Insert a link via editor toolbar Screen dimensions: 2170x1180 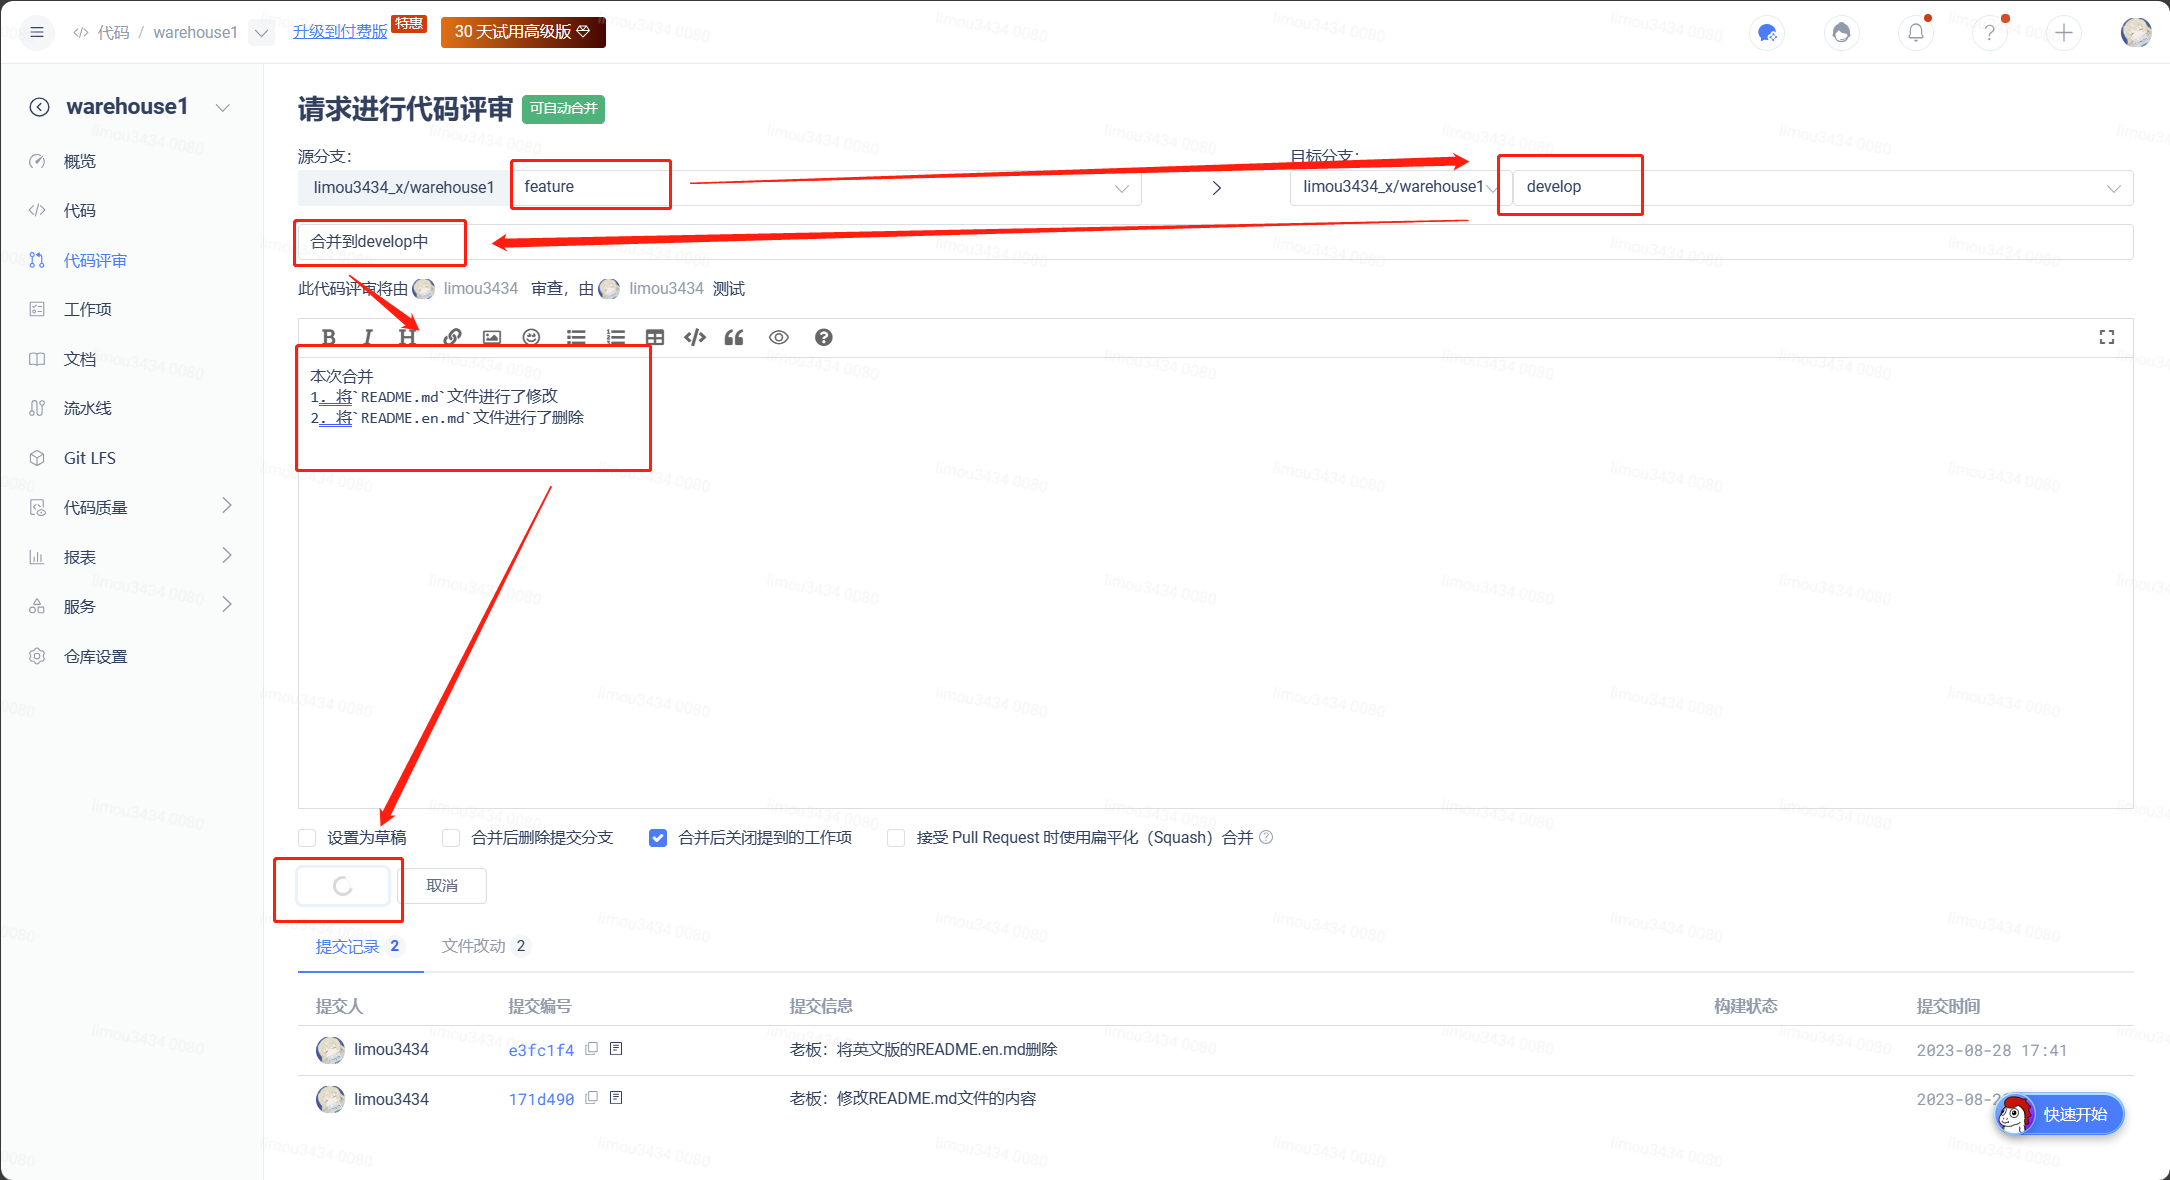[452, 337]
